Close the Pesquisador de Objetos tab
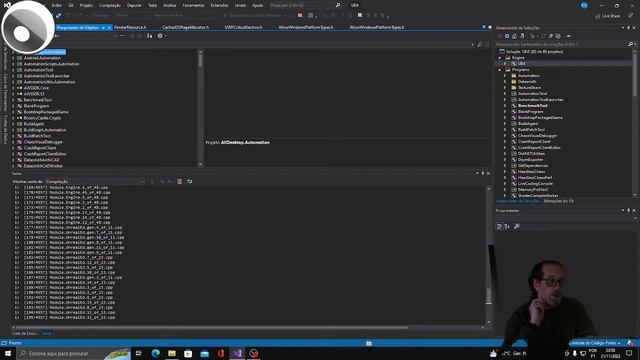 [x=109, y=27]
